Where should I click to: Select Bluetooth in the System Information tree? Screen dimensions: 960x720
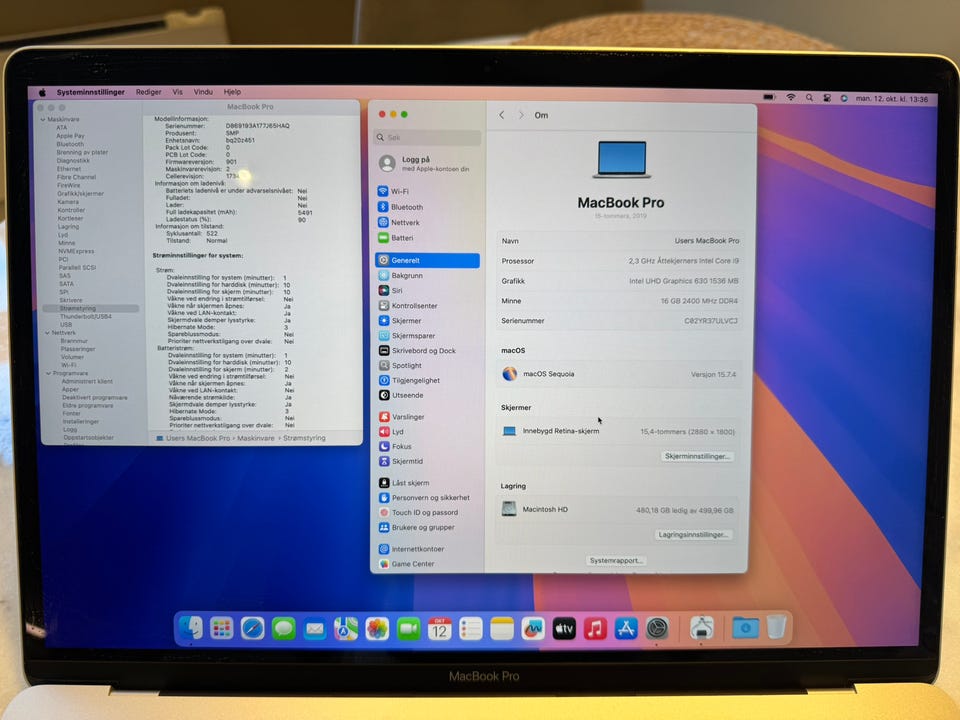70,144
